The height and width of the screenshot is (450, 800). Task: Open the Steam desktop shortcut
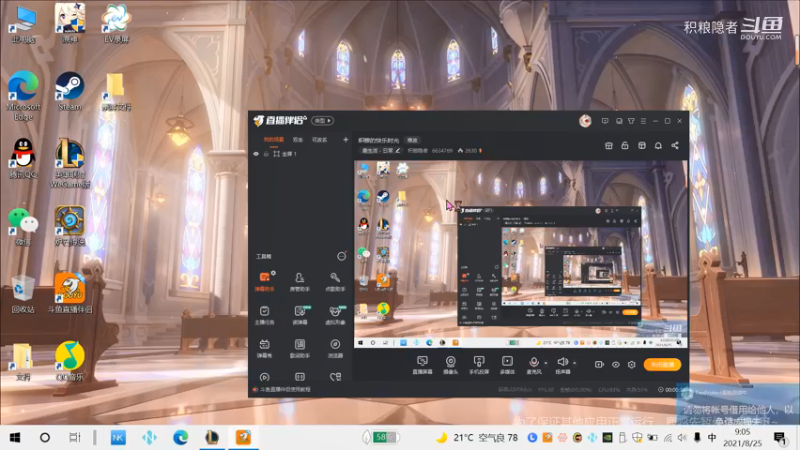click(70, 91)
